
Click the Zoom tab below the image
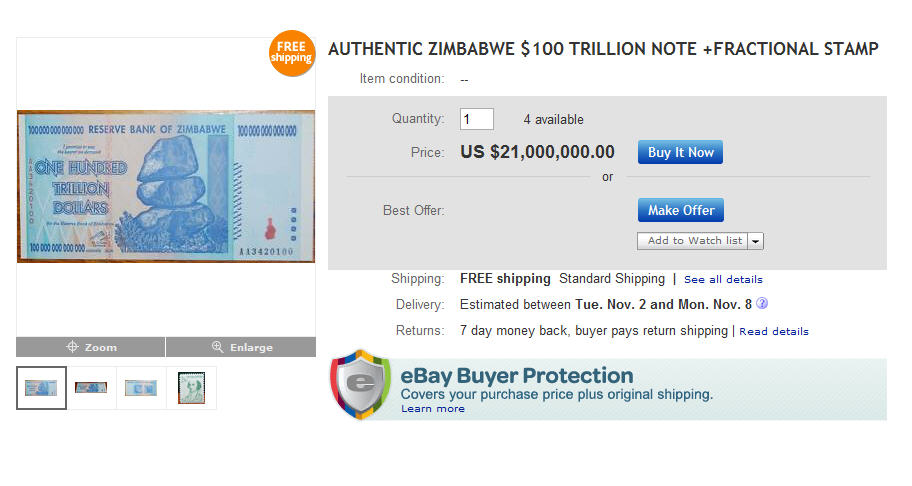(91, 347)
